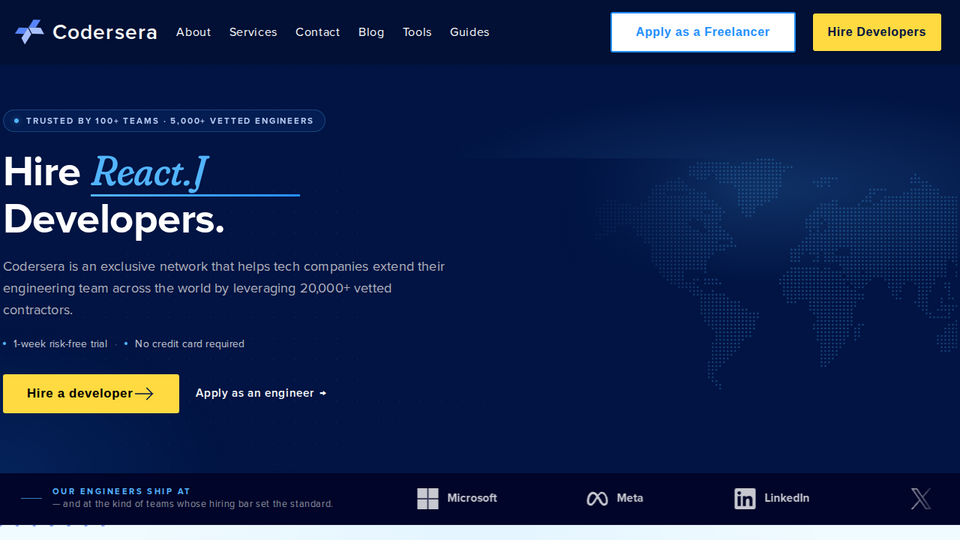Click the '1-week risk-free trial' text
This screenshot has height=540, width=960.
click(60, 344)
